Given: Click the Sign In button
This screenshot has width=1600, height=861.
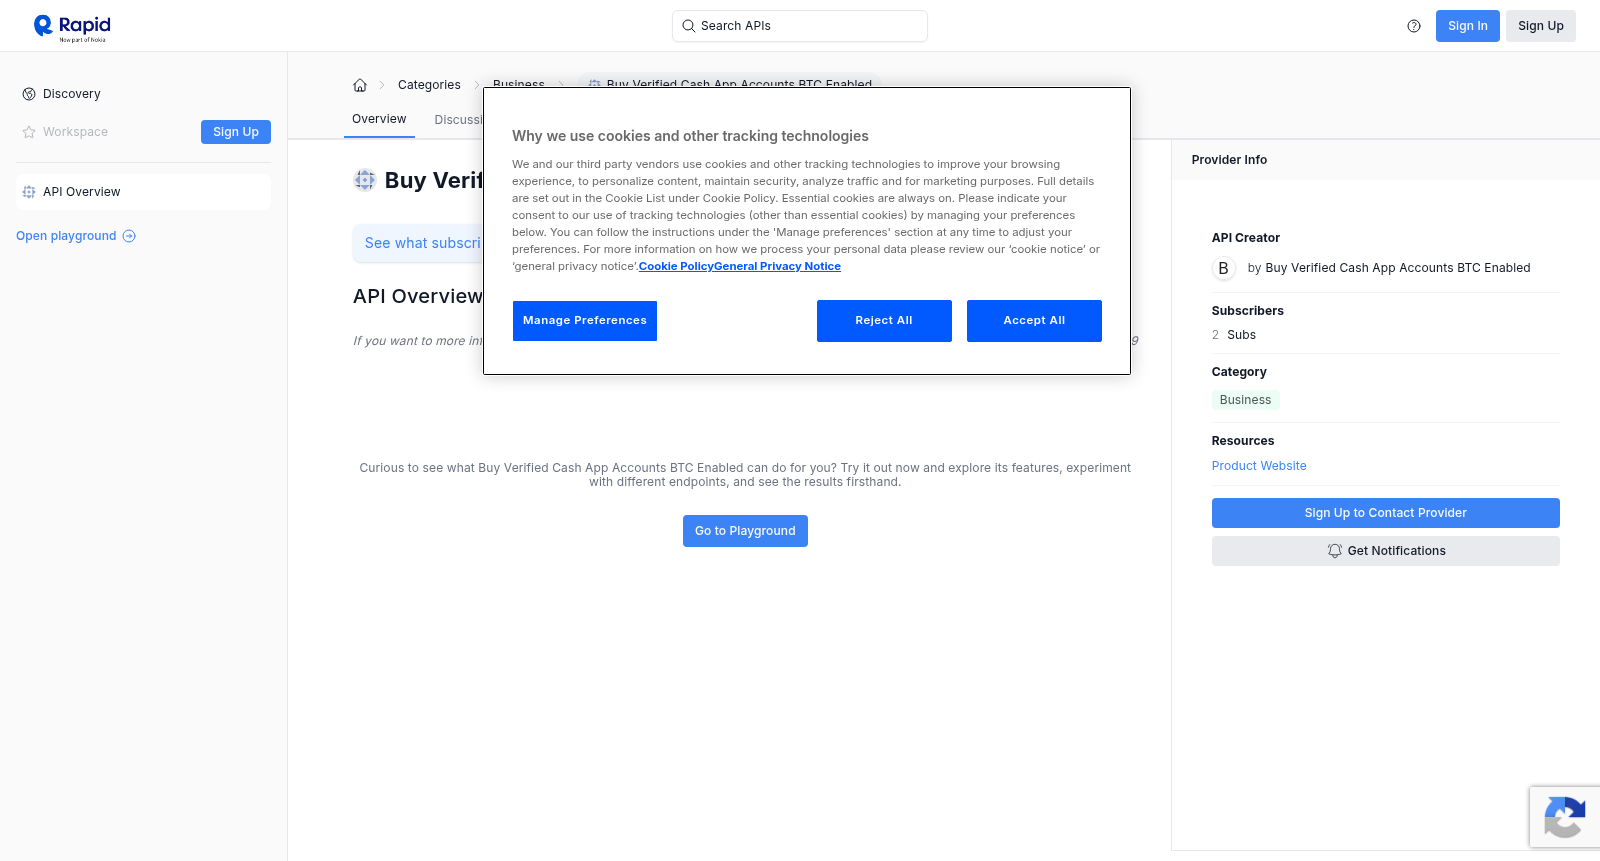Looking at the screenshot, I should point(1467,26).
